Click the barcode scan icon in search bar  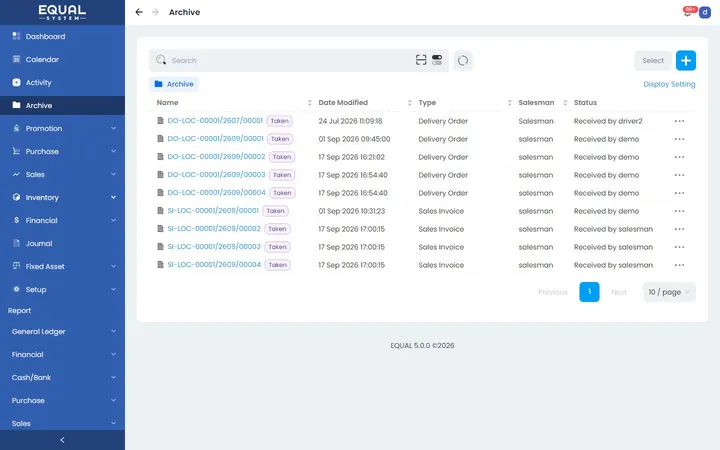421,60
